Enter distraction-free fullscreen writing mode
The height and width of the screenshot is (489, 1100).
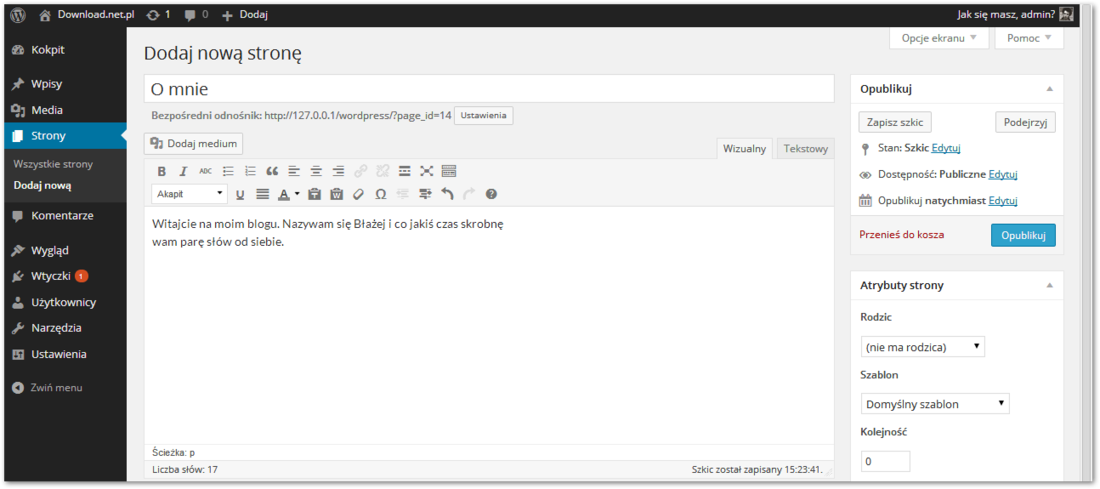pyautogui.click(x=427, y=171)
